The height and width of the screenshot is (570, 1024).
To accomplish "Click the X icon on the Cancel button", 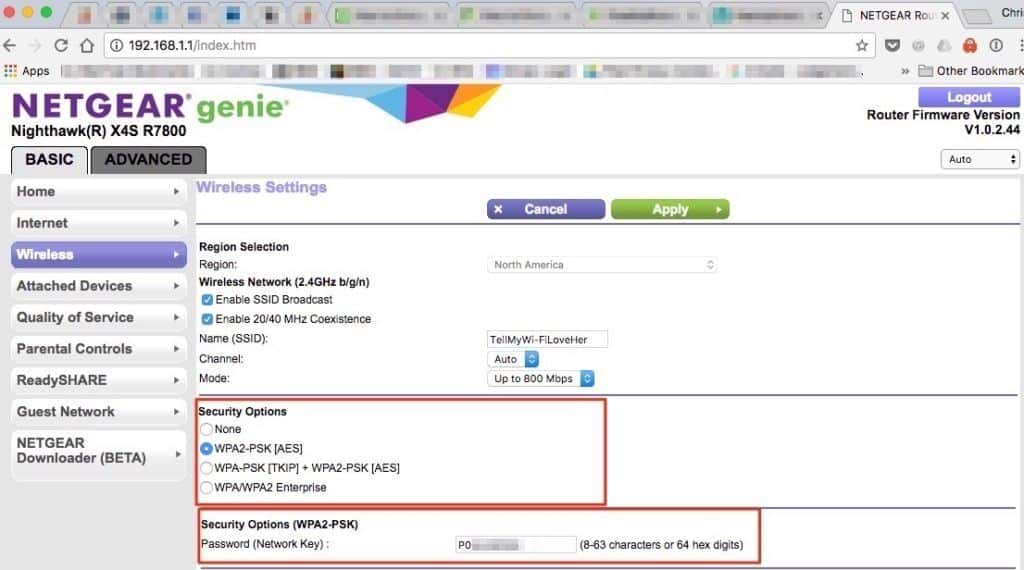I will [498, 210].
